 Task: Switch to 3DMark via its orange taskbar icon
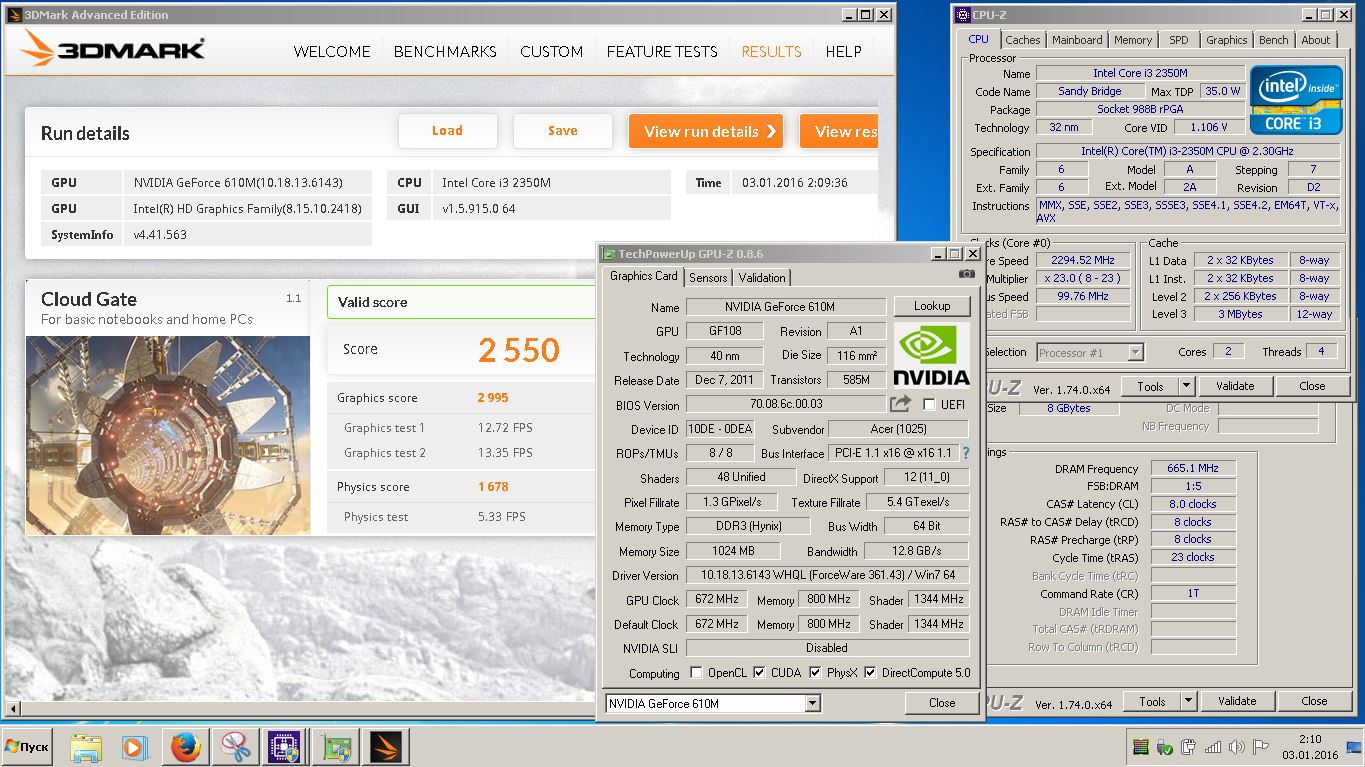[x=385, y=747]
